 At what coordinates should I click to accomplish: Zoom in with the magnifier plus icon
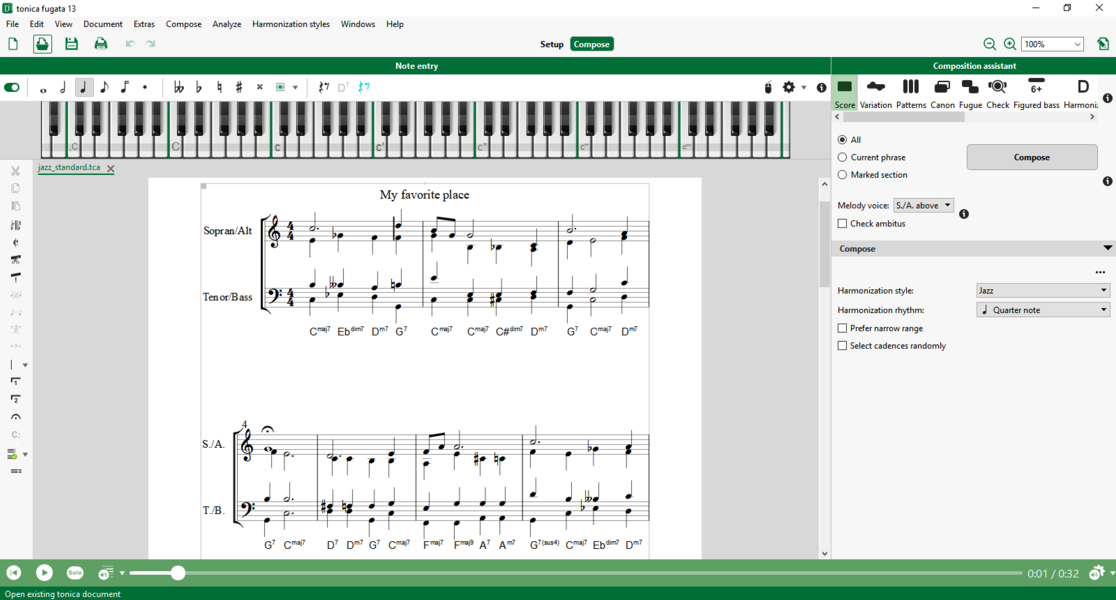pos(1009,44)
